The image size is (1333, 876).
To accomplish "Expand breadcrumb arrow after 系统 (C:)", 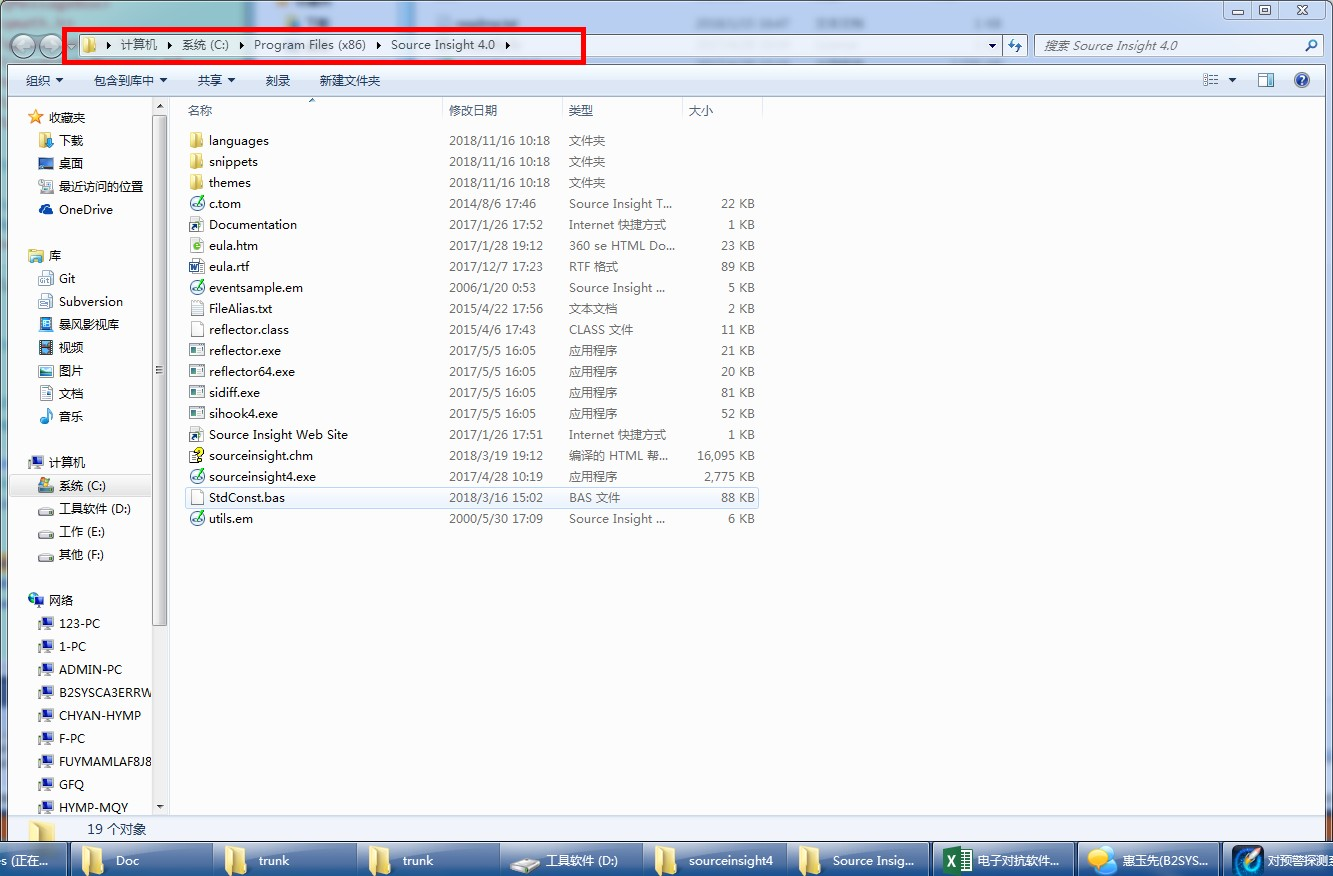I will click(242, 45).
